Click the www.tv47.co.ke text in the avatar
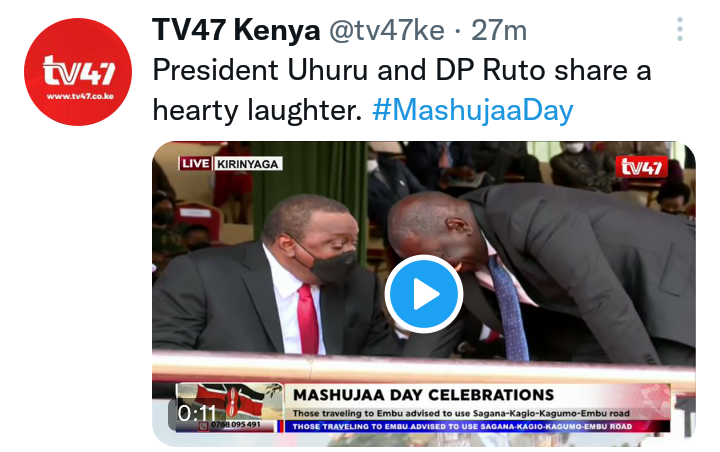This screenshot has width=720, height=452. tap(80, 96)
